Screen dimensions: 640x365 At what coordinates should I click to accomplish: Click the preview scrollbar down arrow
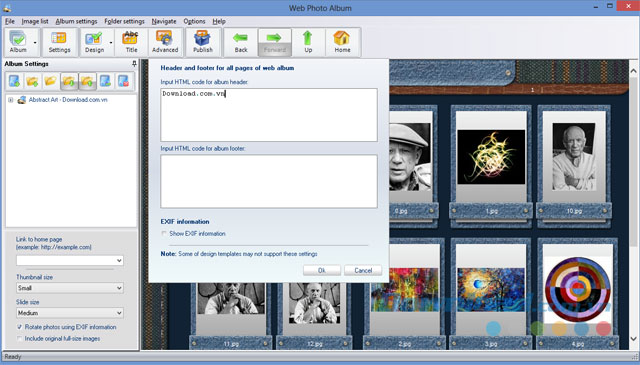click(633, 339)
